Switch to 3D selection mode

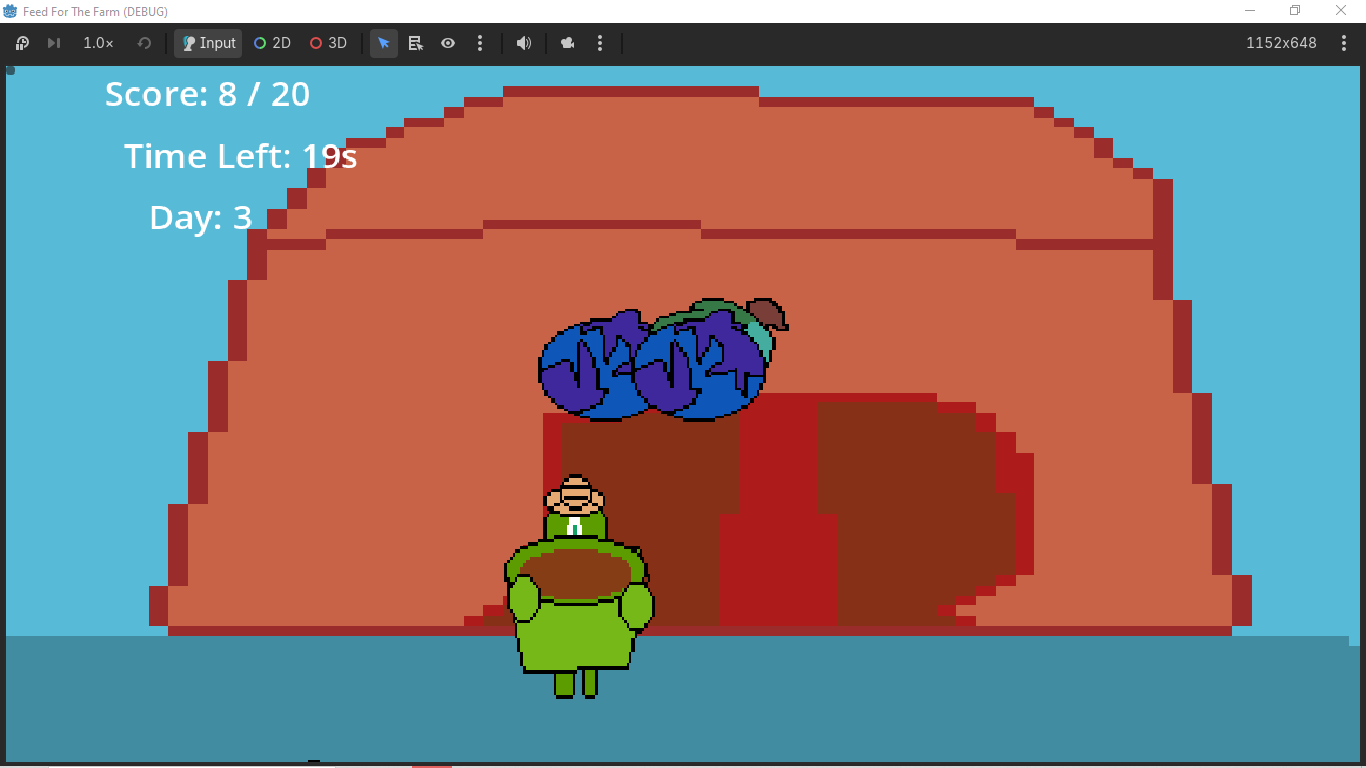pyautogui.click(x=328, y=43)
